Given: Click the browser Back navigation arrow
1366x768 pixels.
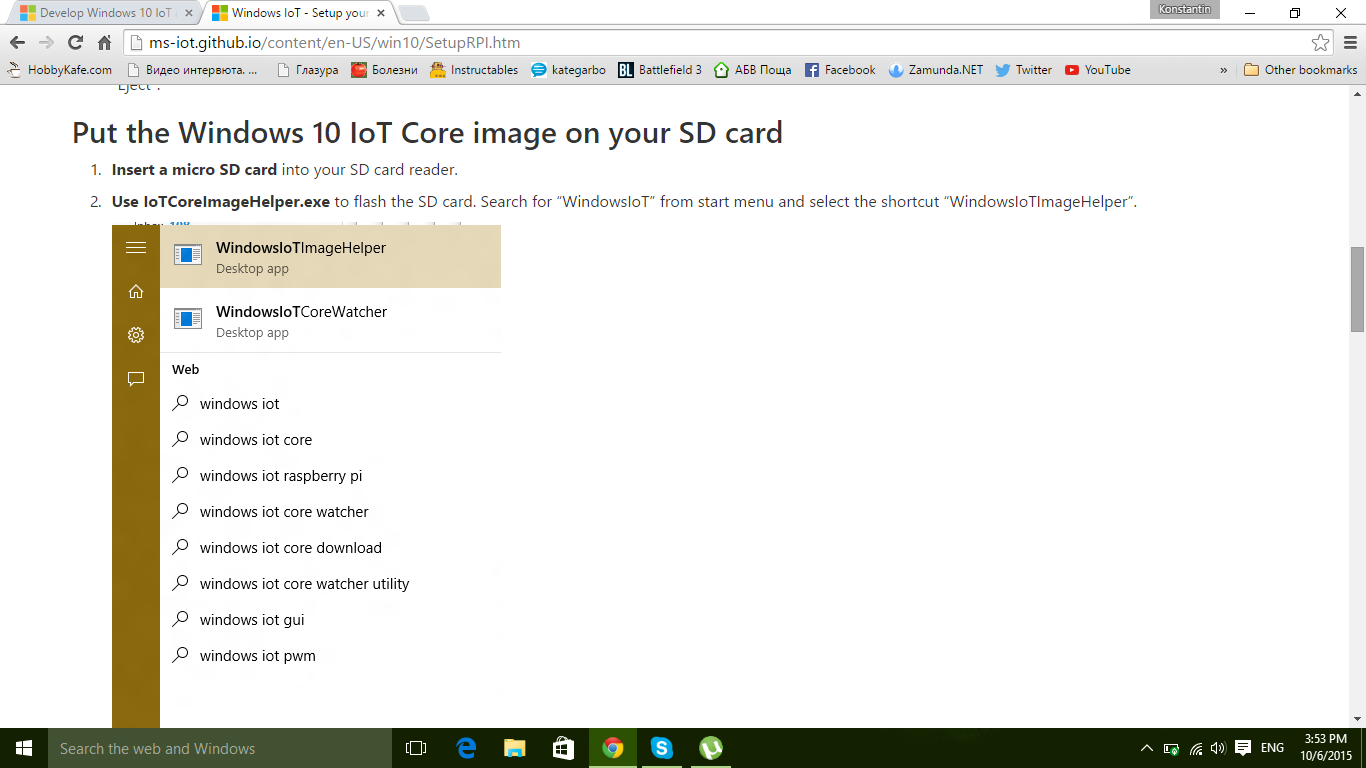Looking at the screenshot, I should (x=16, y=43).
